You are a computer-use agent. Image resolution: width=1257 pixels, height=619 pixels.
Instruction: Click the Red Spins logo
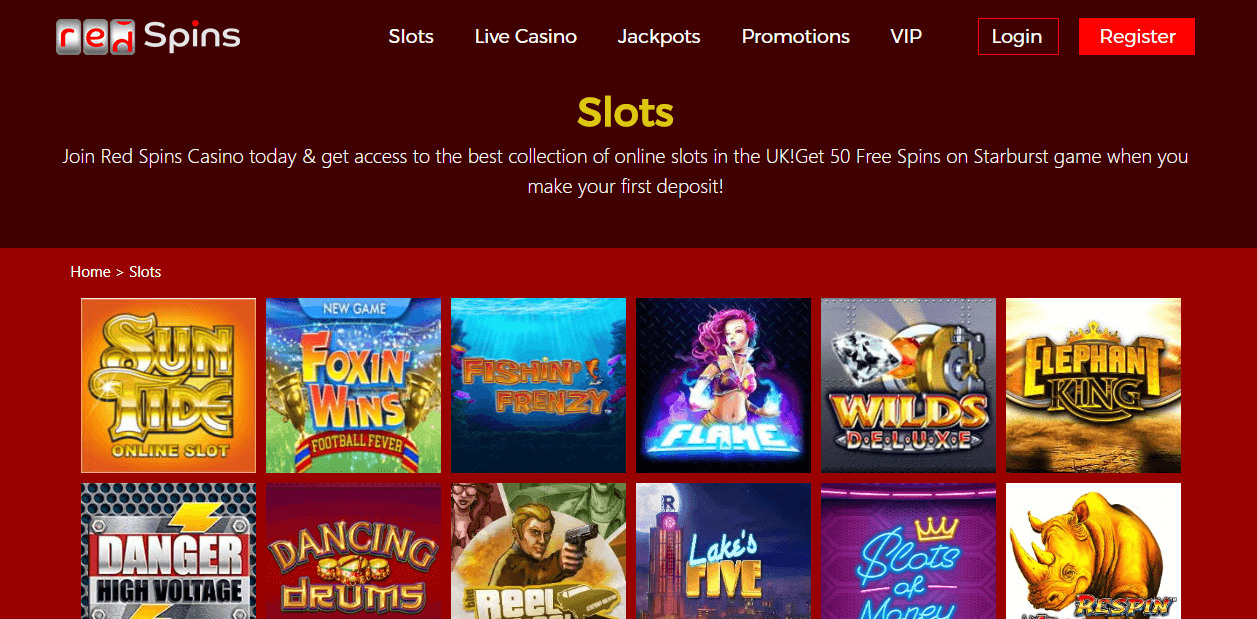tap(148, 37)
